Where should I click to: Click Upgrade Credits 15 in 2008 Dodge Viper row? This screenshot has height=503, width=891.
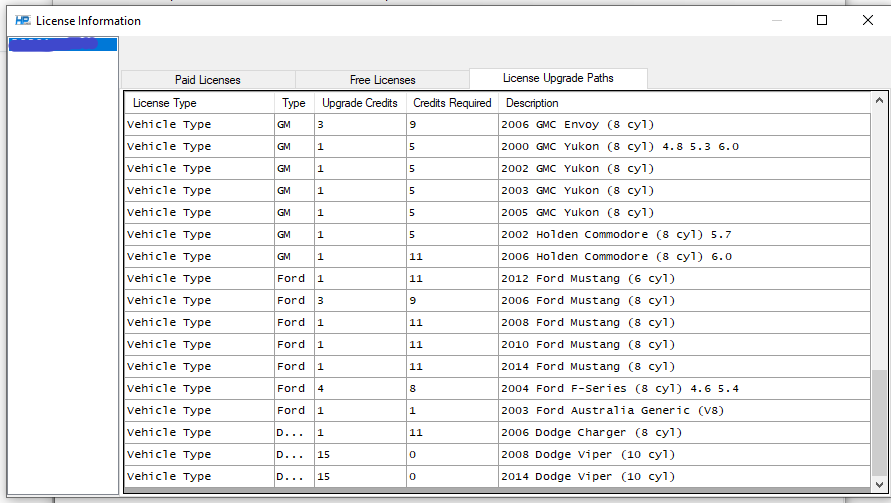(360, 455)
